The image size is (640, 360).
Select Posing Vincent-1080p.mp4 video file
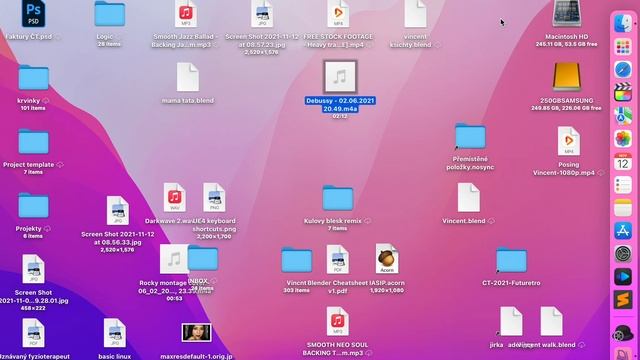[569, 141]
